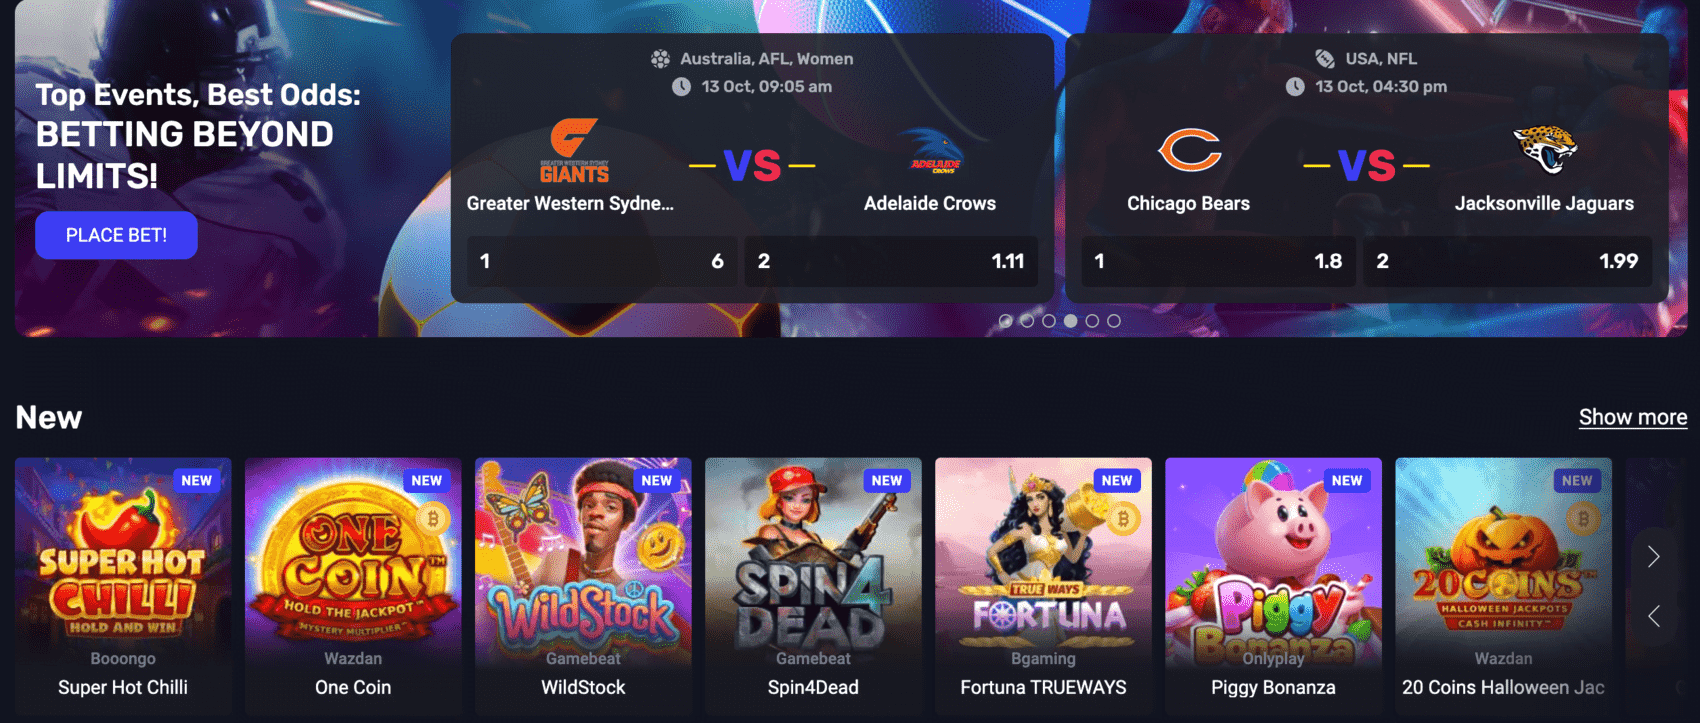Bet on Chicago Bears at odds 1.8

click(1218, 262)
